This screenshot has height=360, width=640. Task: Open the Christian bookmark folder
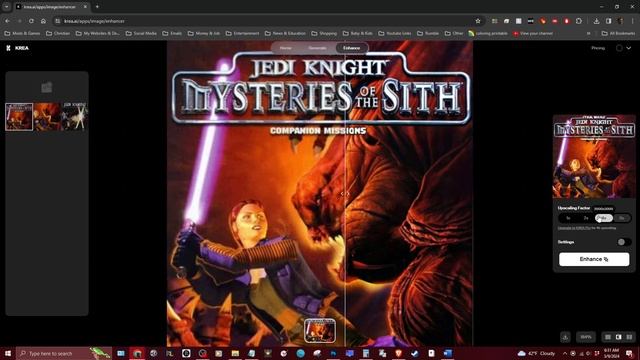pos(58,33)
